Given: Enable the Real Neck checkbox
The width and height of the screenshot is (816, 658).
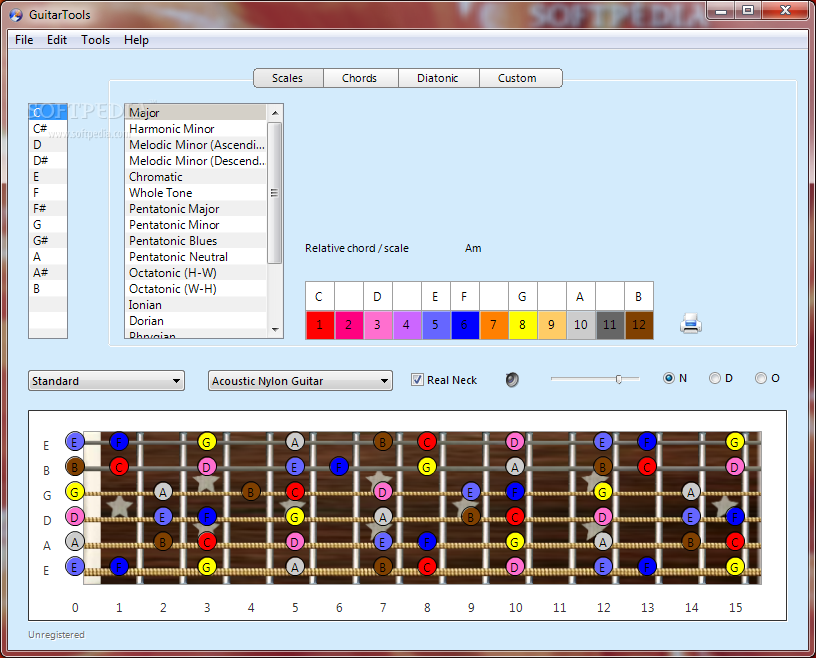Looking at the screenshot, I should [417, 379].
